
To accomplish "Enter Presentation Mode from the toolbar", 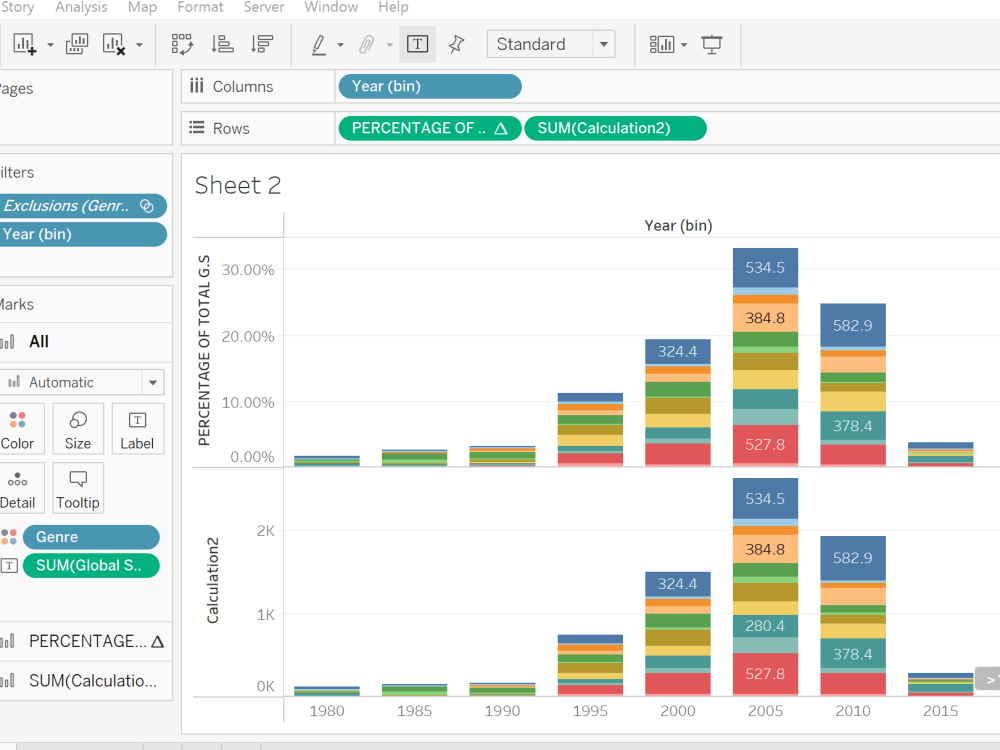I will 712,44.
